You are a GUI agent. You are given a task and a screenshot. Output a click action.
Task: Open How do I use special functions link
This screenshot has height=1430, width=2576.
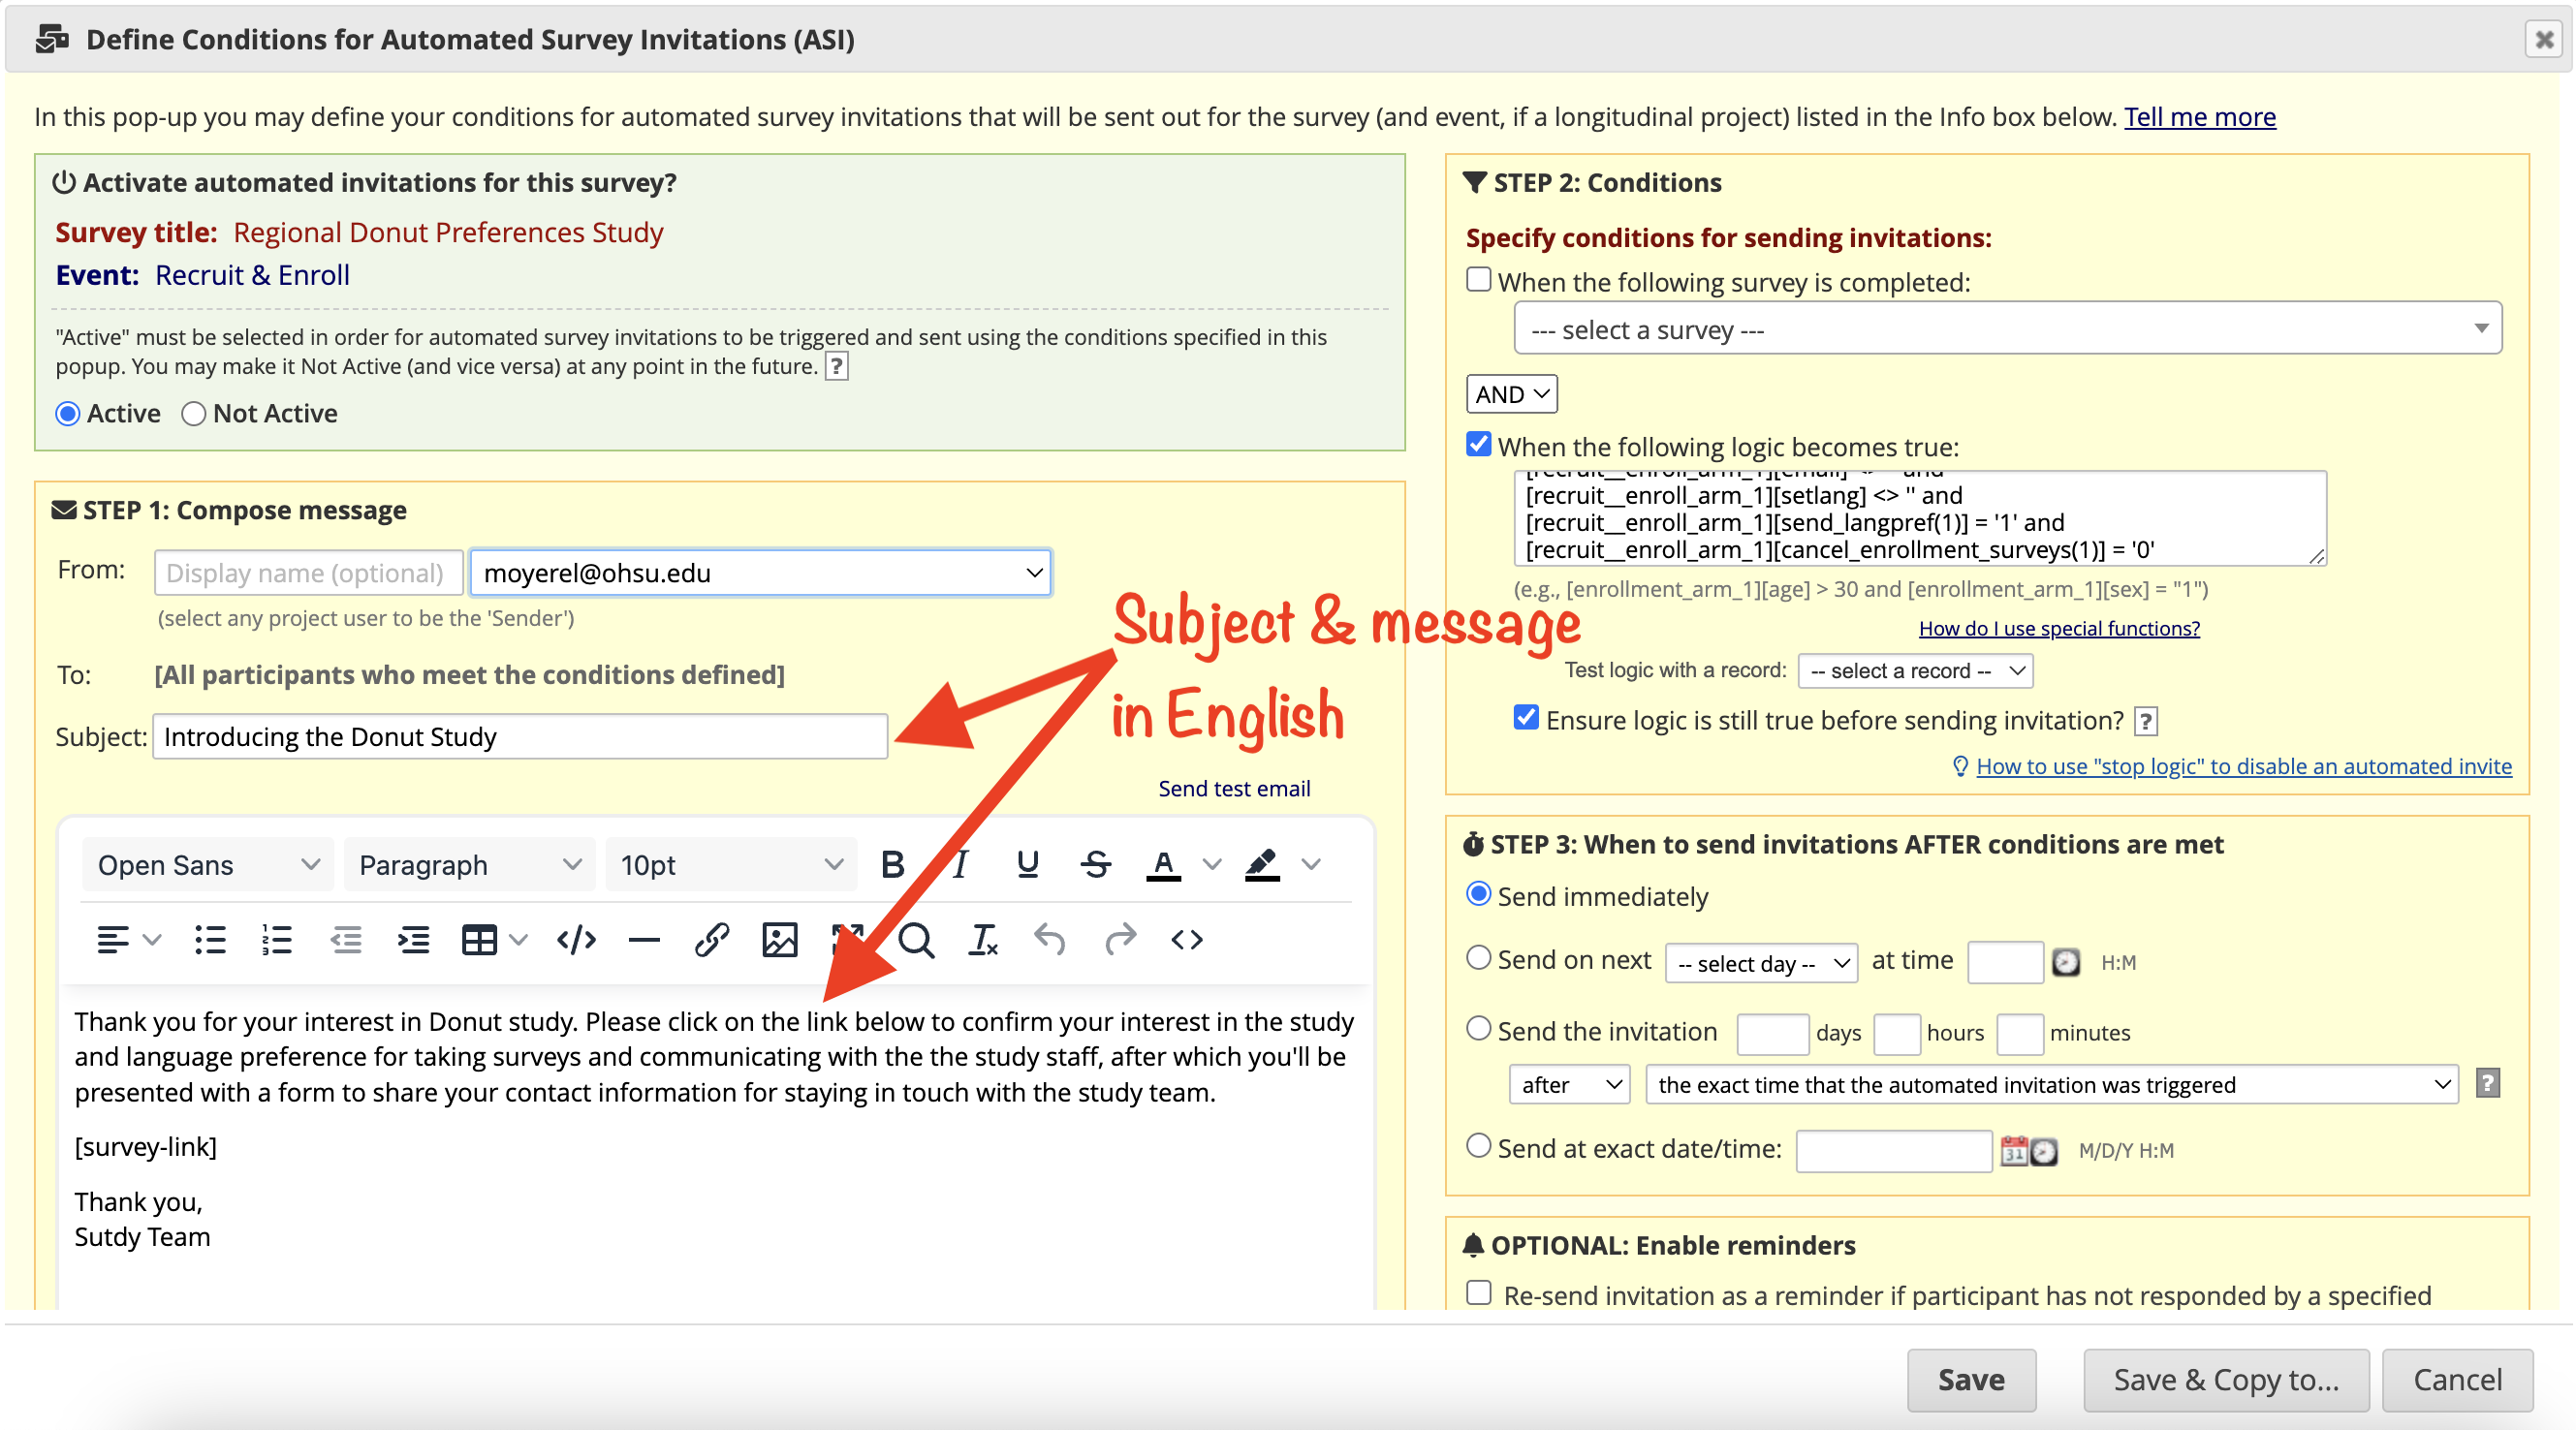2059,628
